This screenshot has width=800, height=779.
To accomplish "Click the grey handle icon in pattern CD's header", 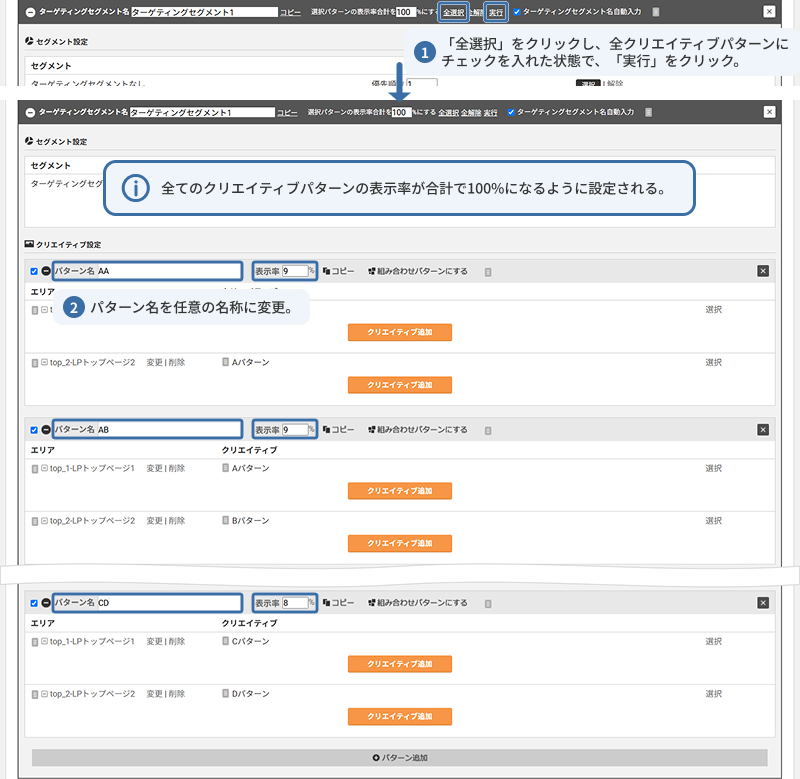I will click(x=488, y=604).
